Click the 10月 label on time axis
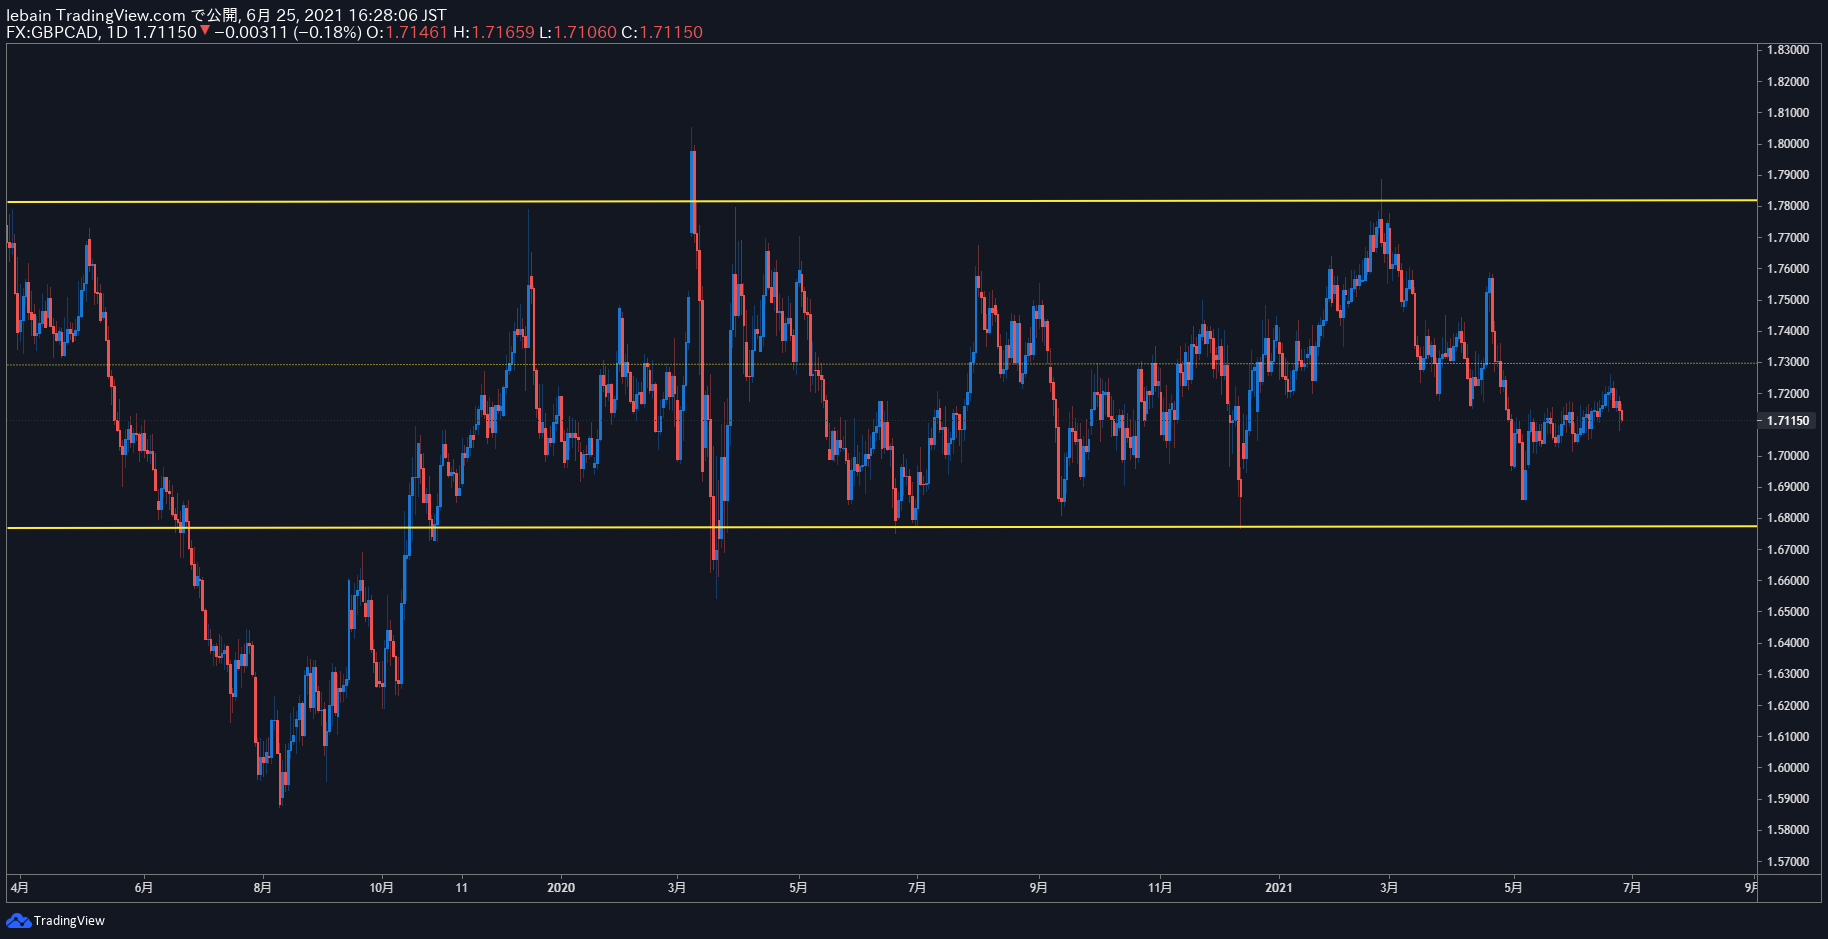The height and width of the screenshot is (939, 1828). pyautogui.click(x=381, y=887)
